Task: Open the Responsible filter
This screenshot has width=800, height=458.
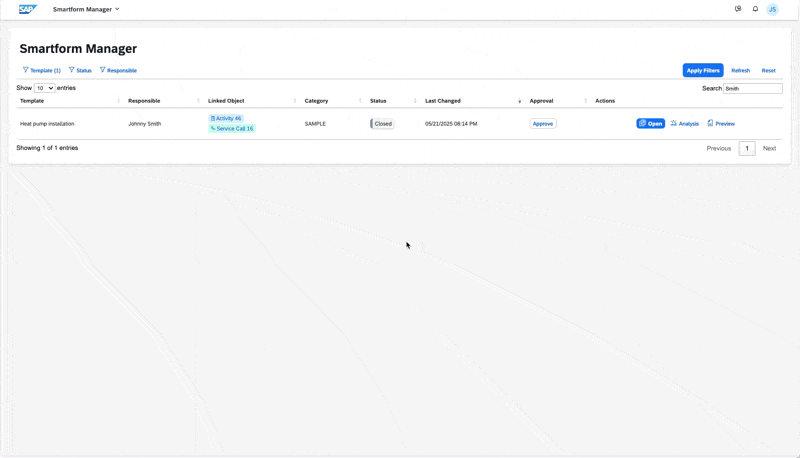Action: pos(118,70)
